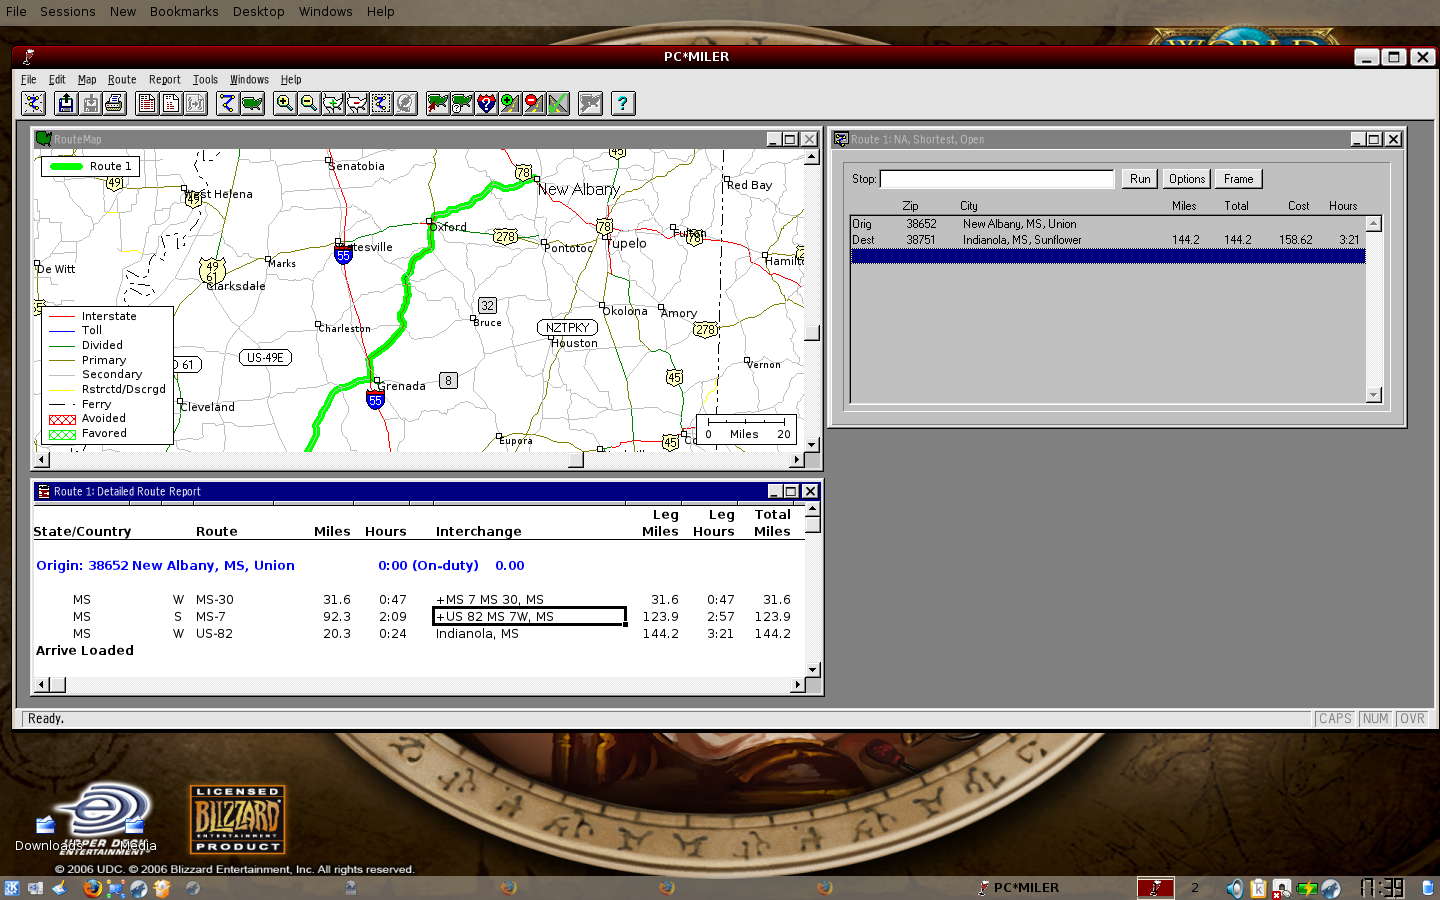This screenshot has width=1440, height=900.
Task: Click the grey map toolbar icon
Action: tap(591, 103)
